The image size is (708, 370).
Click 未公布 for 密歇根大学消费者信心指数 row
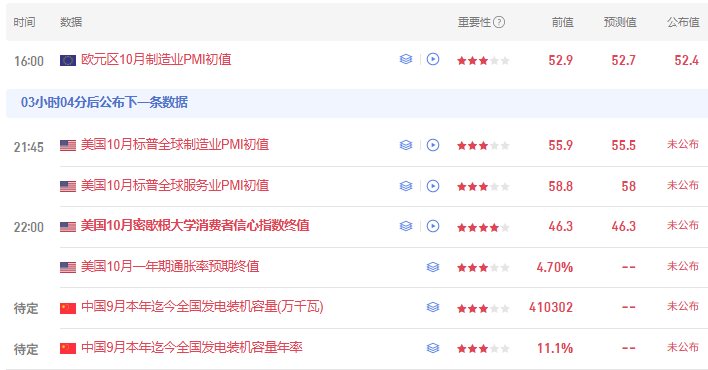683,225
